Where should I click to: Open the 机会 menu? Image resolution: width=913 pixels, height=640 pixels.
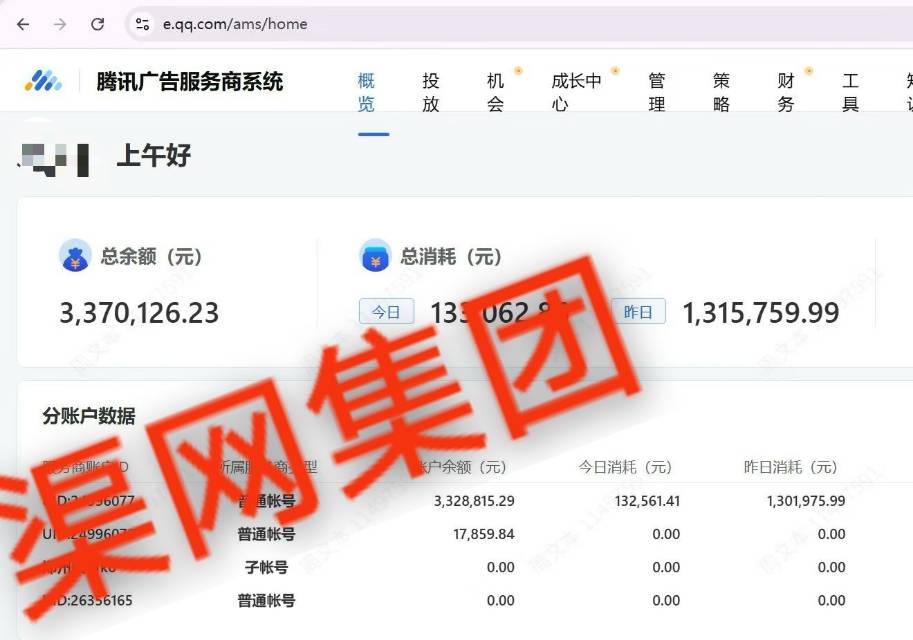495,92
